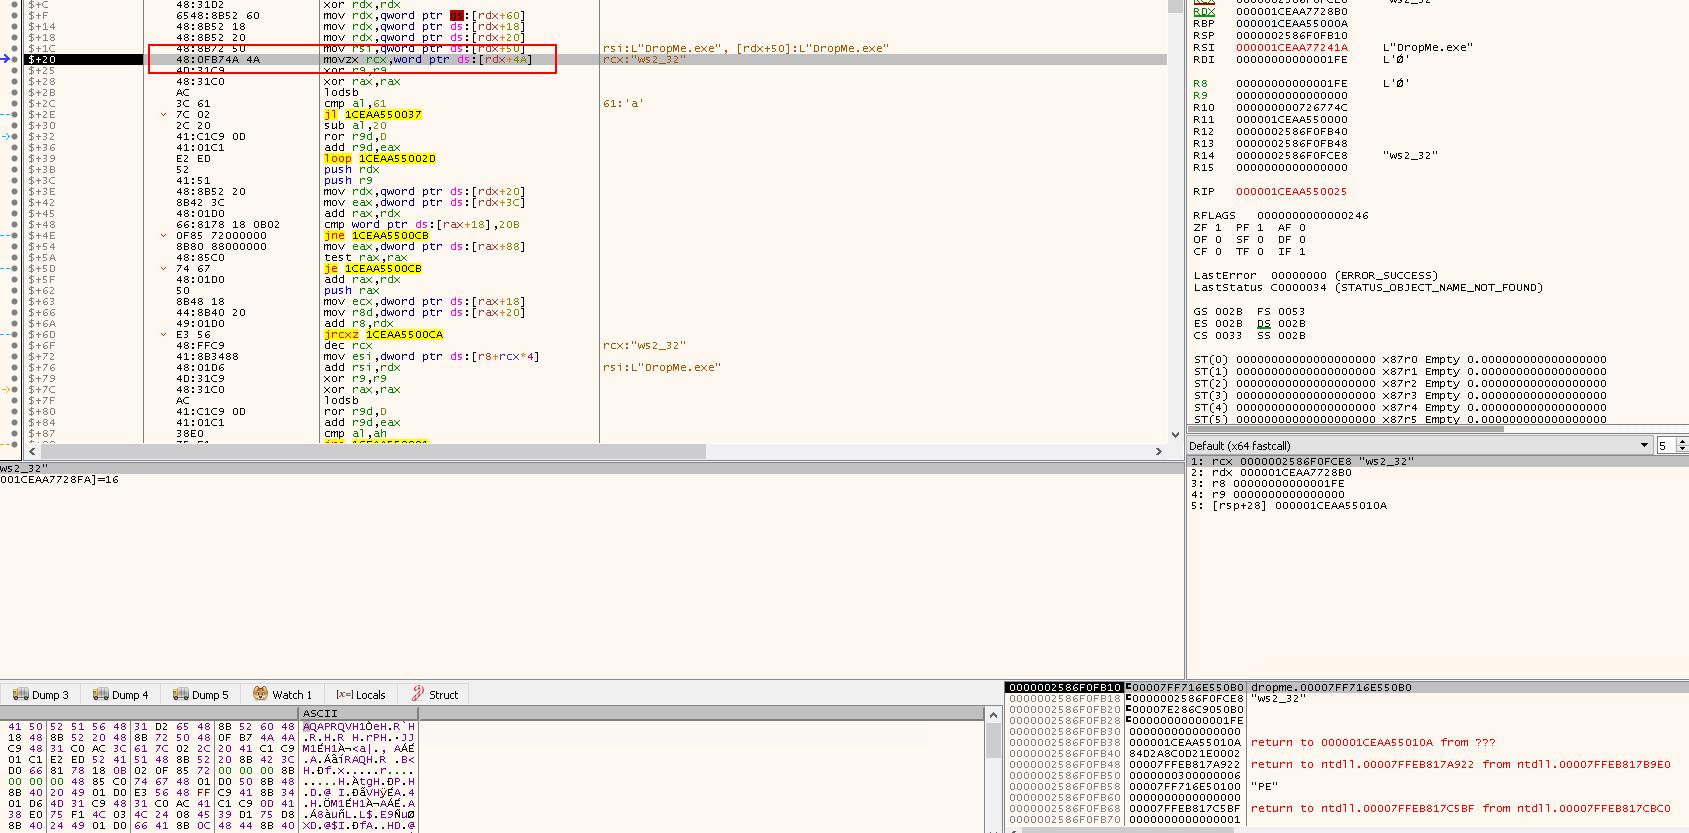
Task: Toggle breakpoint dot at address $+2C
Action: tap(14, 104)
